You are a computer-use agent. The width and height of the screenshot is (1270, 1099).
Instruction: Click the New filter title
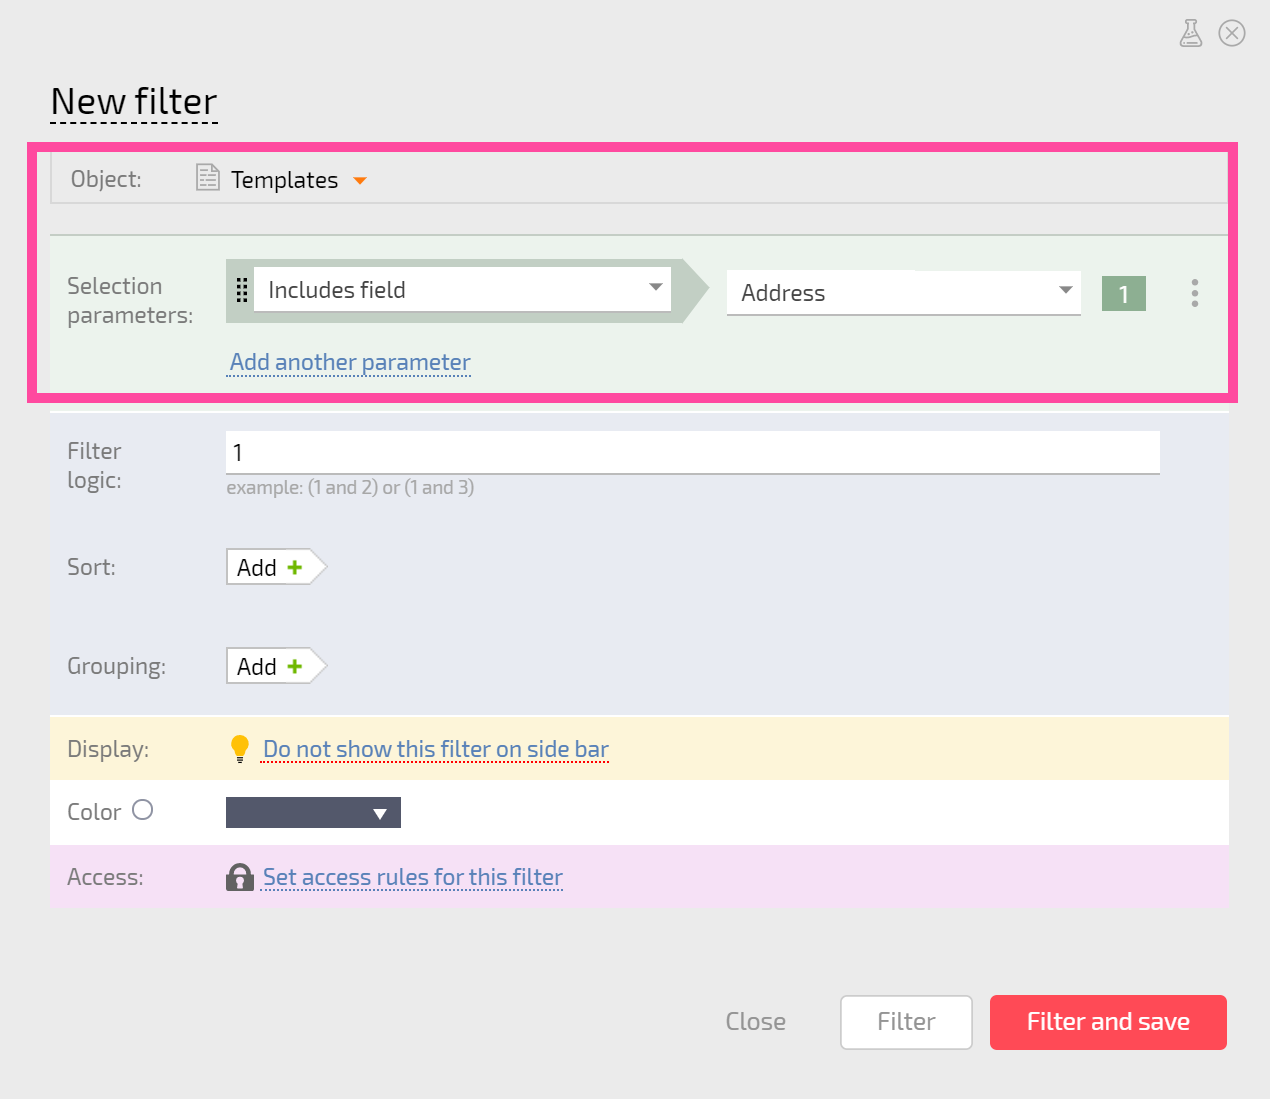pos(134,102)
